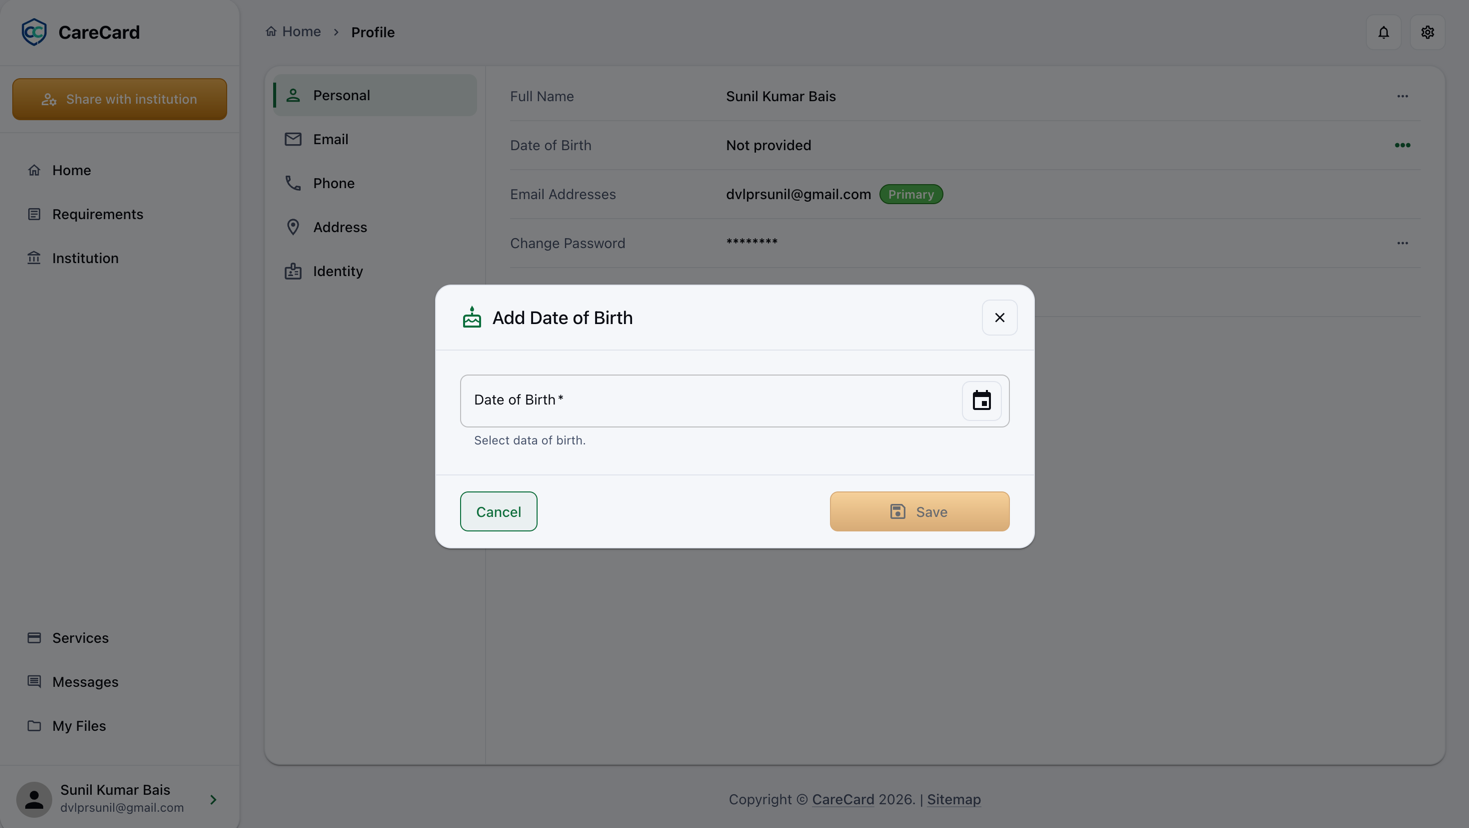
Task: Click the name 'Sunil Kumar Bais' in Full Name row
Action: point(781,96)
